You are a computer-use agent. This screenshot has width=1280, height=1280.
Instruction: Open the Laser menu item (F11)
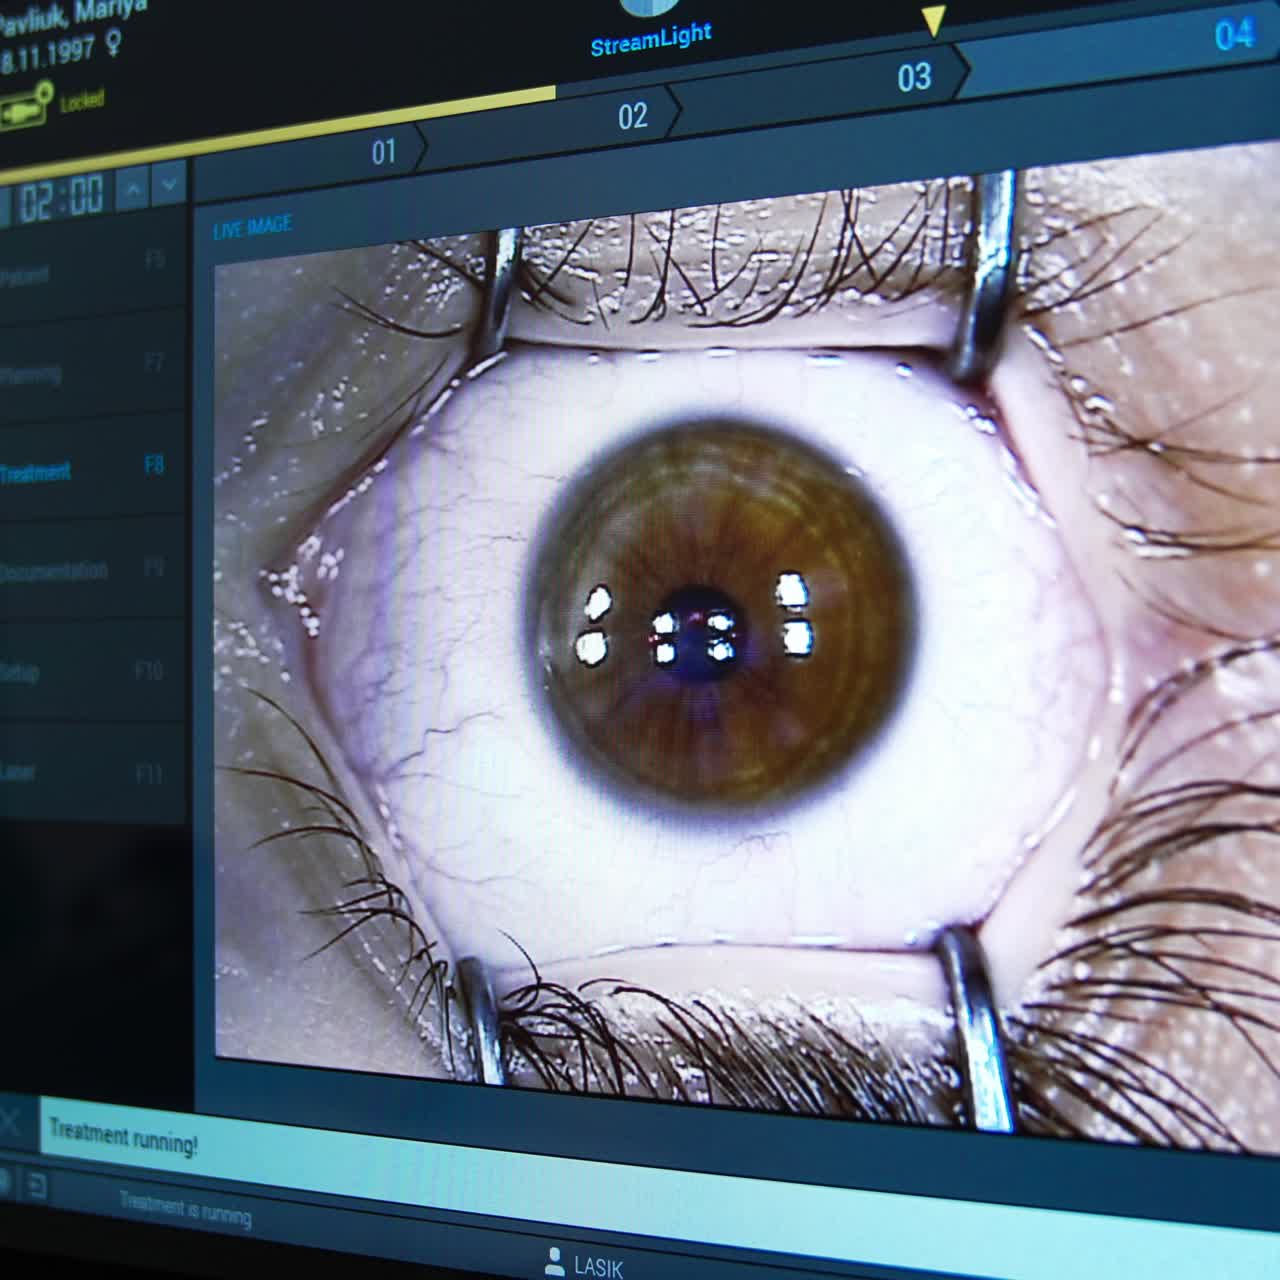coord(93,772)
